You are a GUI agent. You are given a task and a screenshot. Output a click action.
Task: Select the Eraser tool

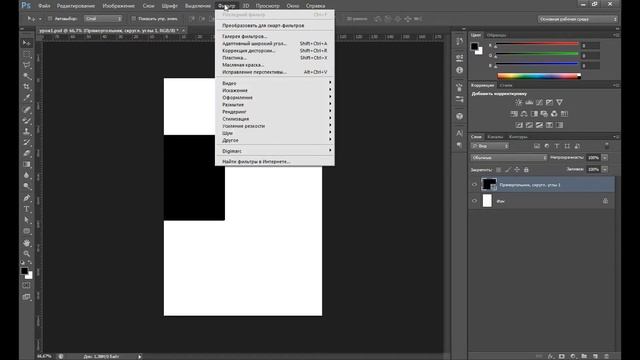coord(27,153)
